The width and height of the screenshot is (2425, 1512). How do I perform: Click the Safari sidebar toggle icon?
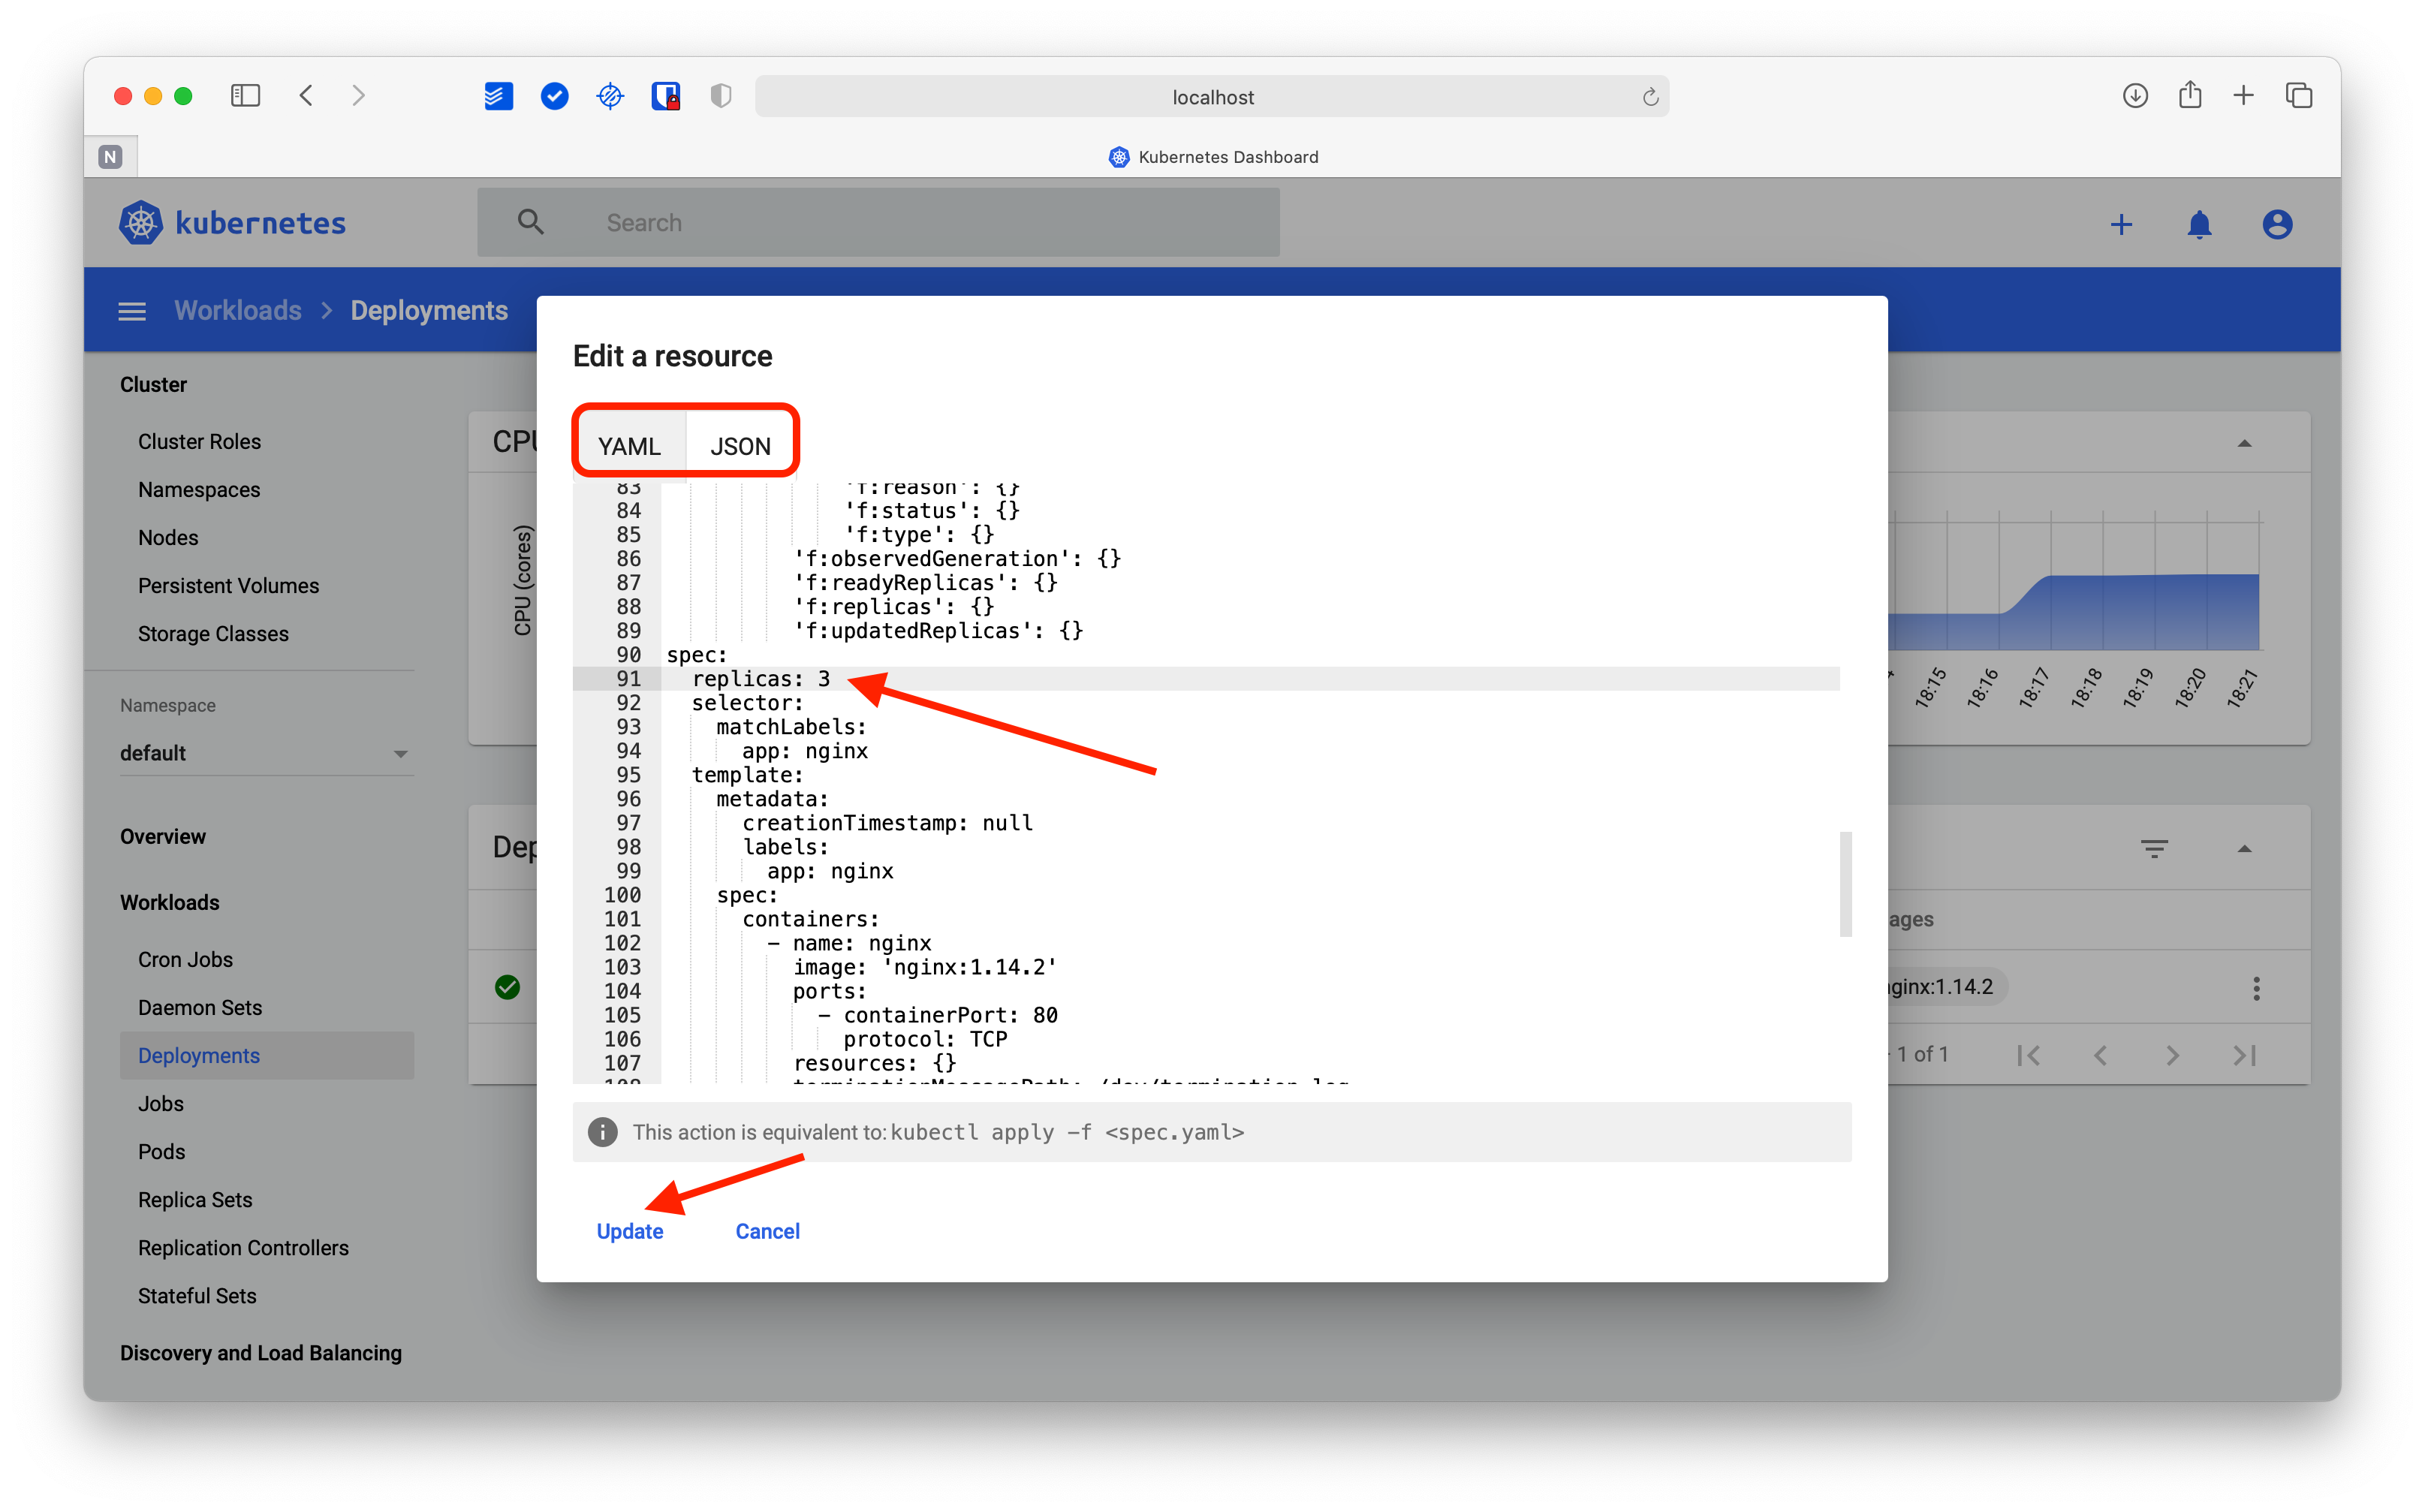coord(245,96)
